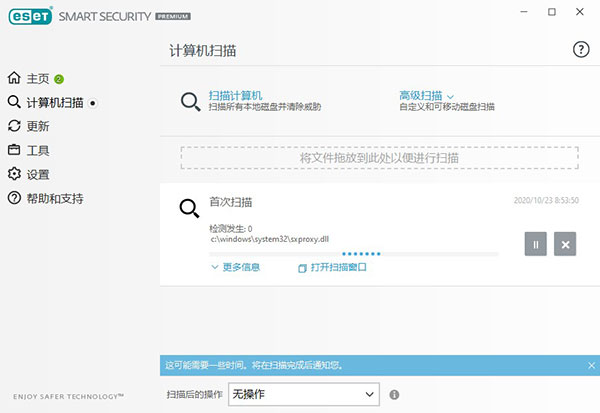
Task: Go to the 更新 update section
Action: tap(38, 126)
